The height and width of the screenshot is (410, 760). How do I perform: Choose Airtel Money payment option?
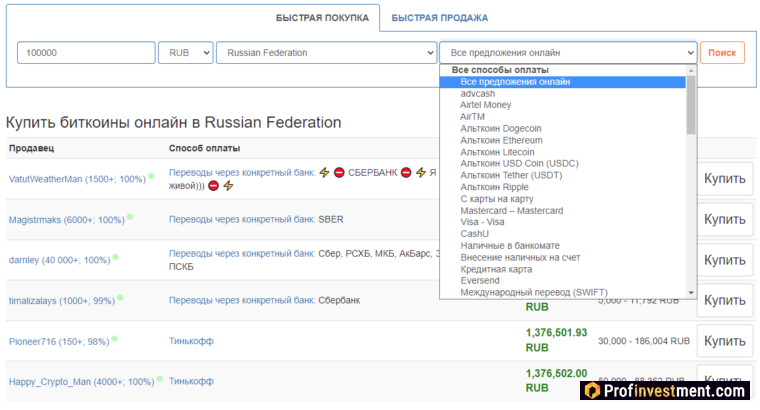tap(485, 105)
